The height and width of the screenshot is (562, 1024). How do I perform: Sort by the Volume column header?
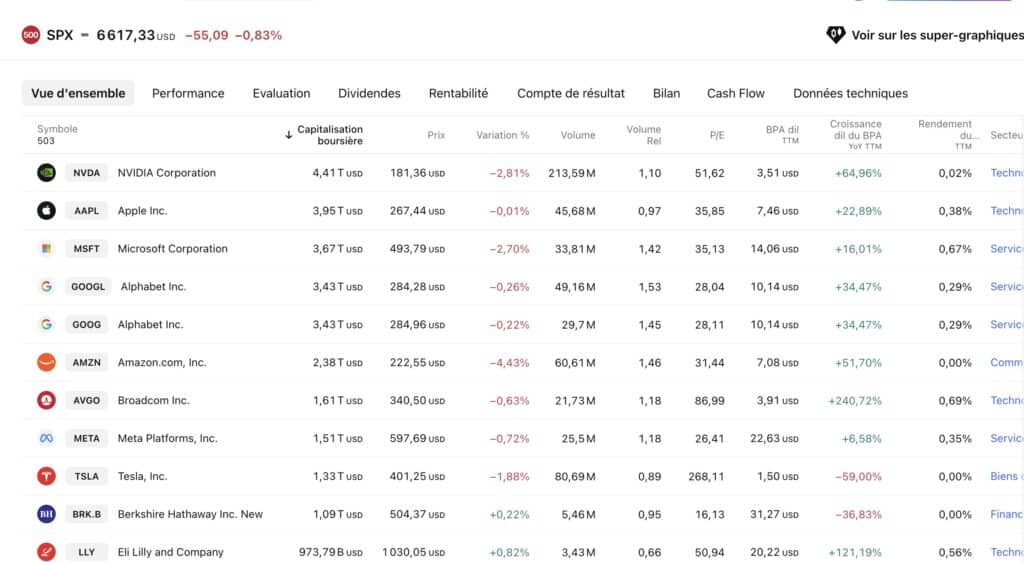pyautogui.click(x=578, y=135)
